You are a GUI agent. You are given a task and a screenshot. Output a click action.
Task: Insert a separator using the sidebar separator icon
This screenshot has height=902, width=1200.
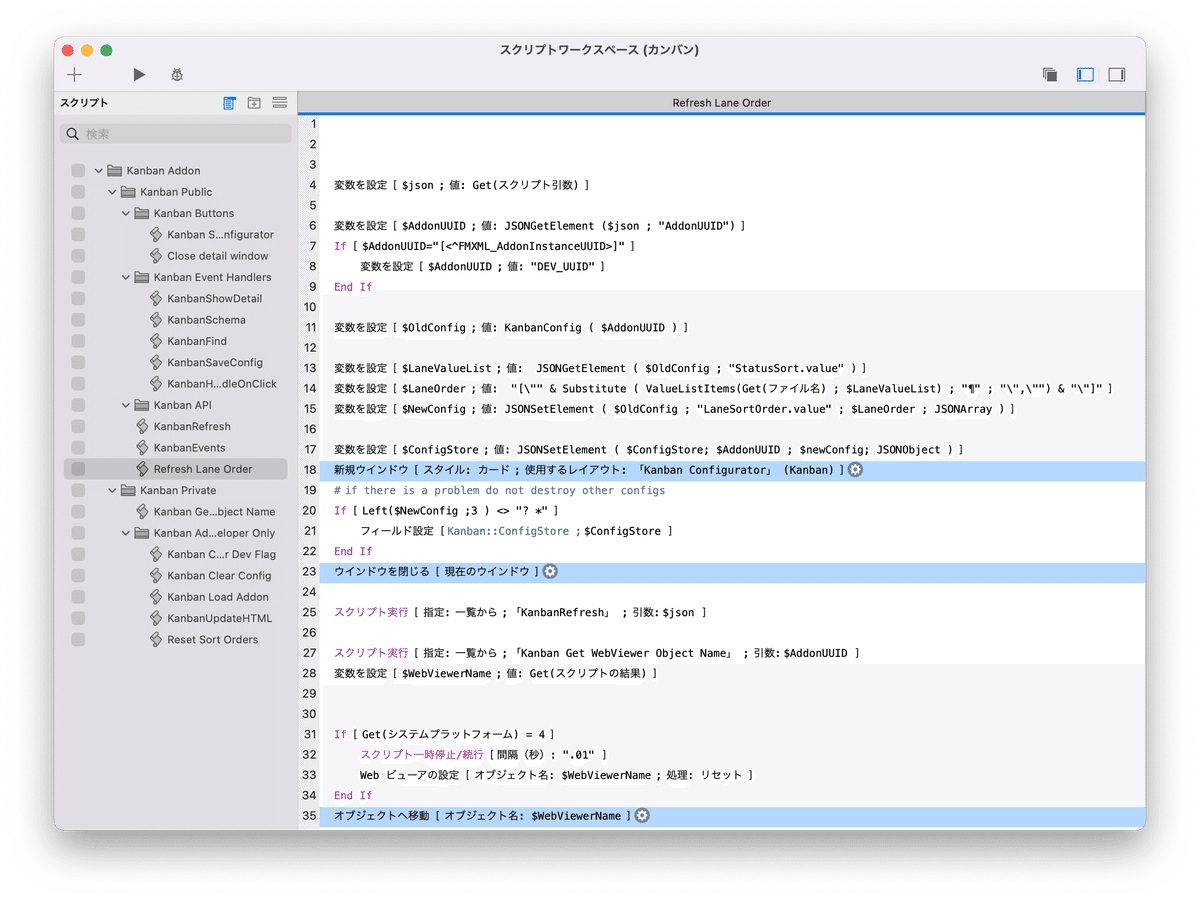(278, 102)
